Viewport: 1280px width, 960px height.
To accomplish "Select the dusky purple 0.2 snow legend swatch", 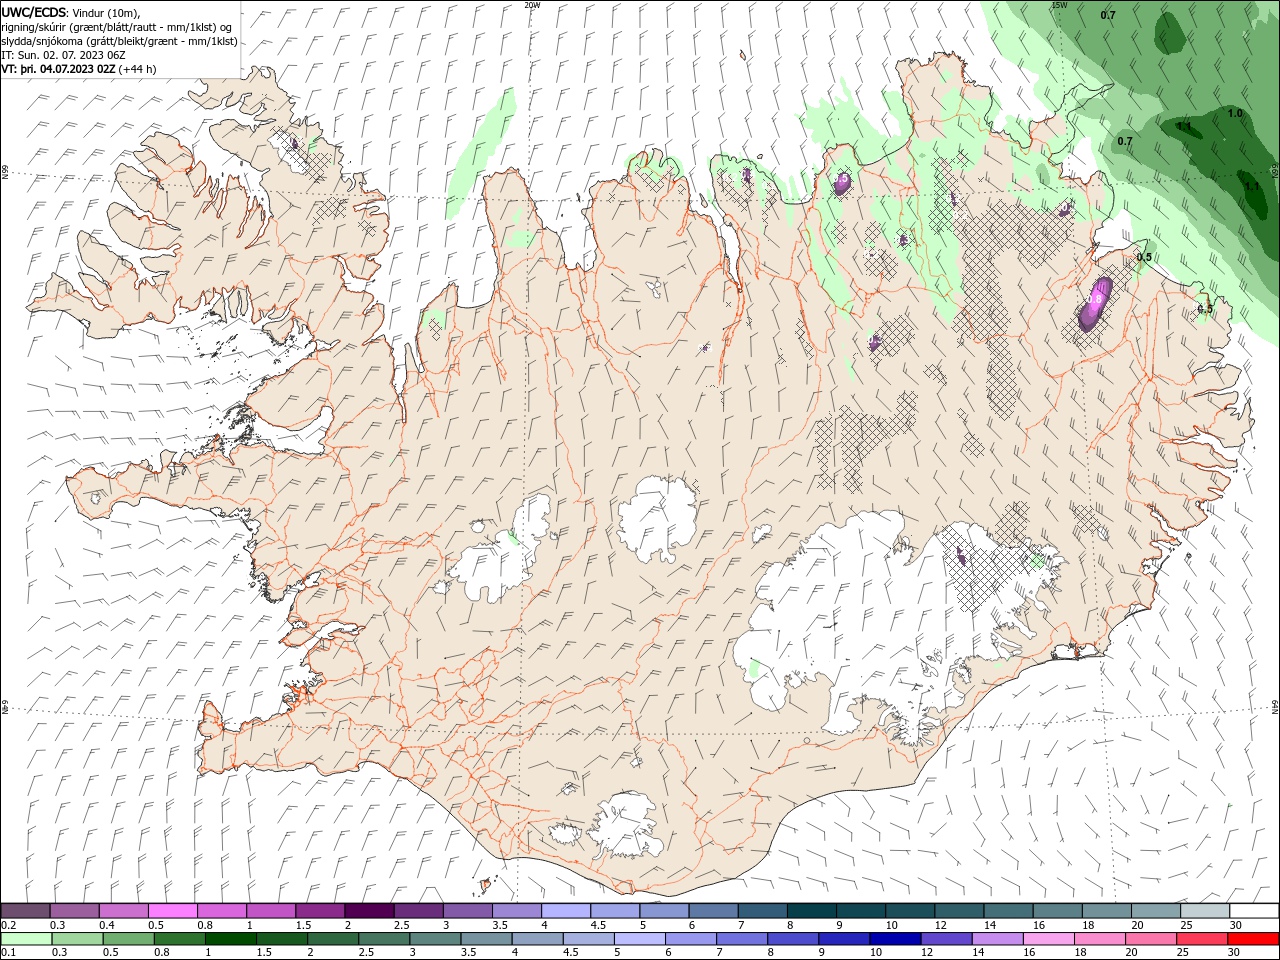I will 27,911.
